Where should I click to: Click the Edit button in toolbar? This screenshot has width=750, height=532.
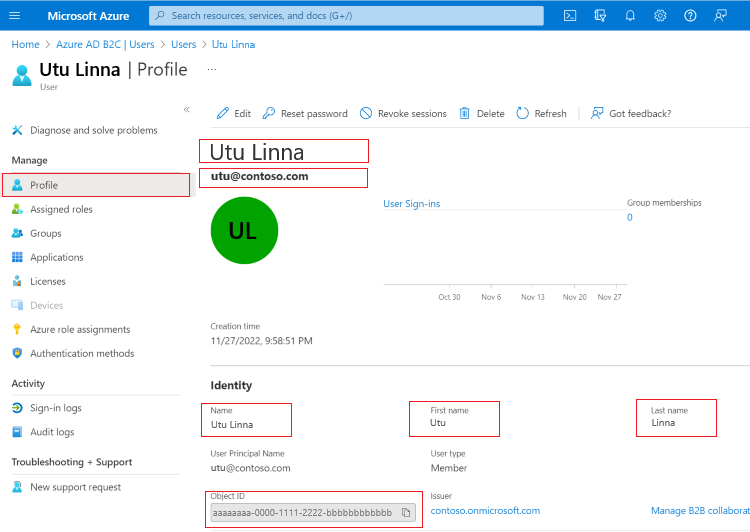pos(234,114)
